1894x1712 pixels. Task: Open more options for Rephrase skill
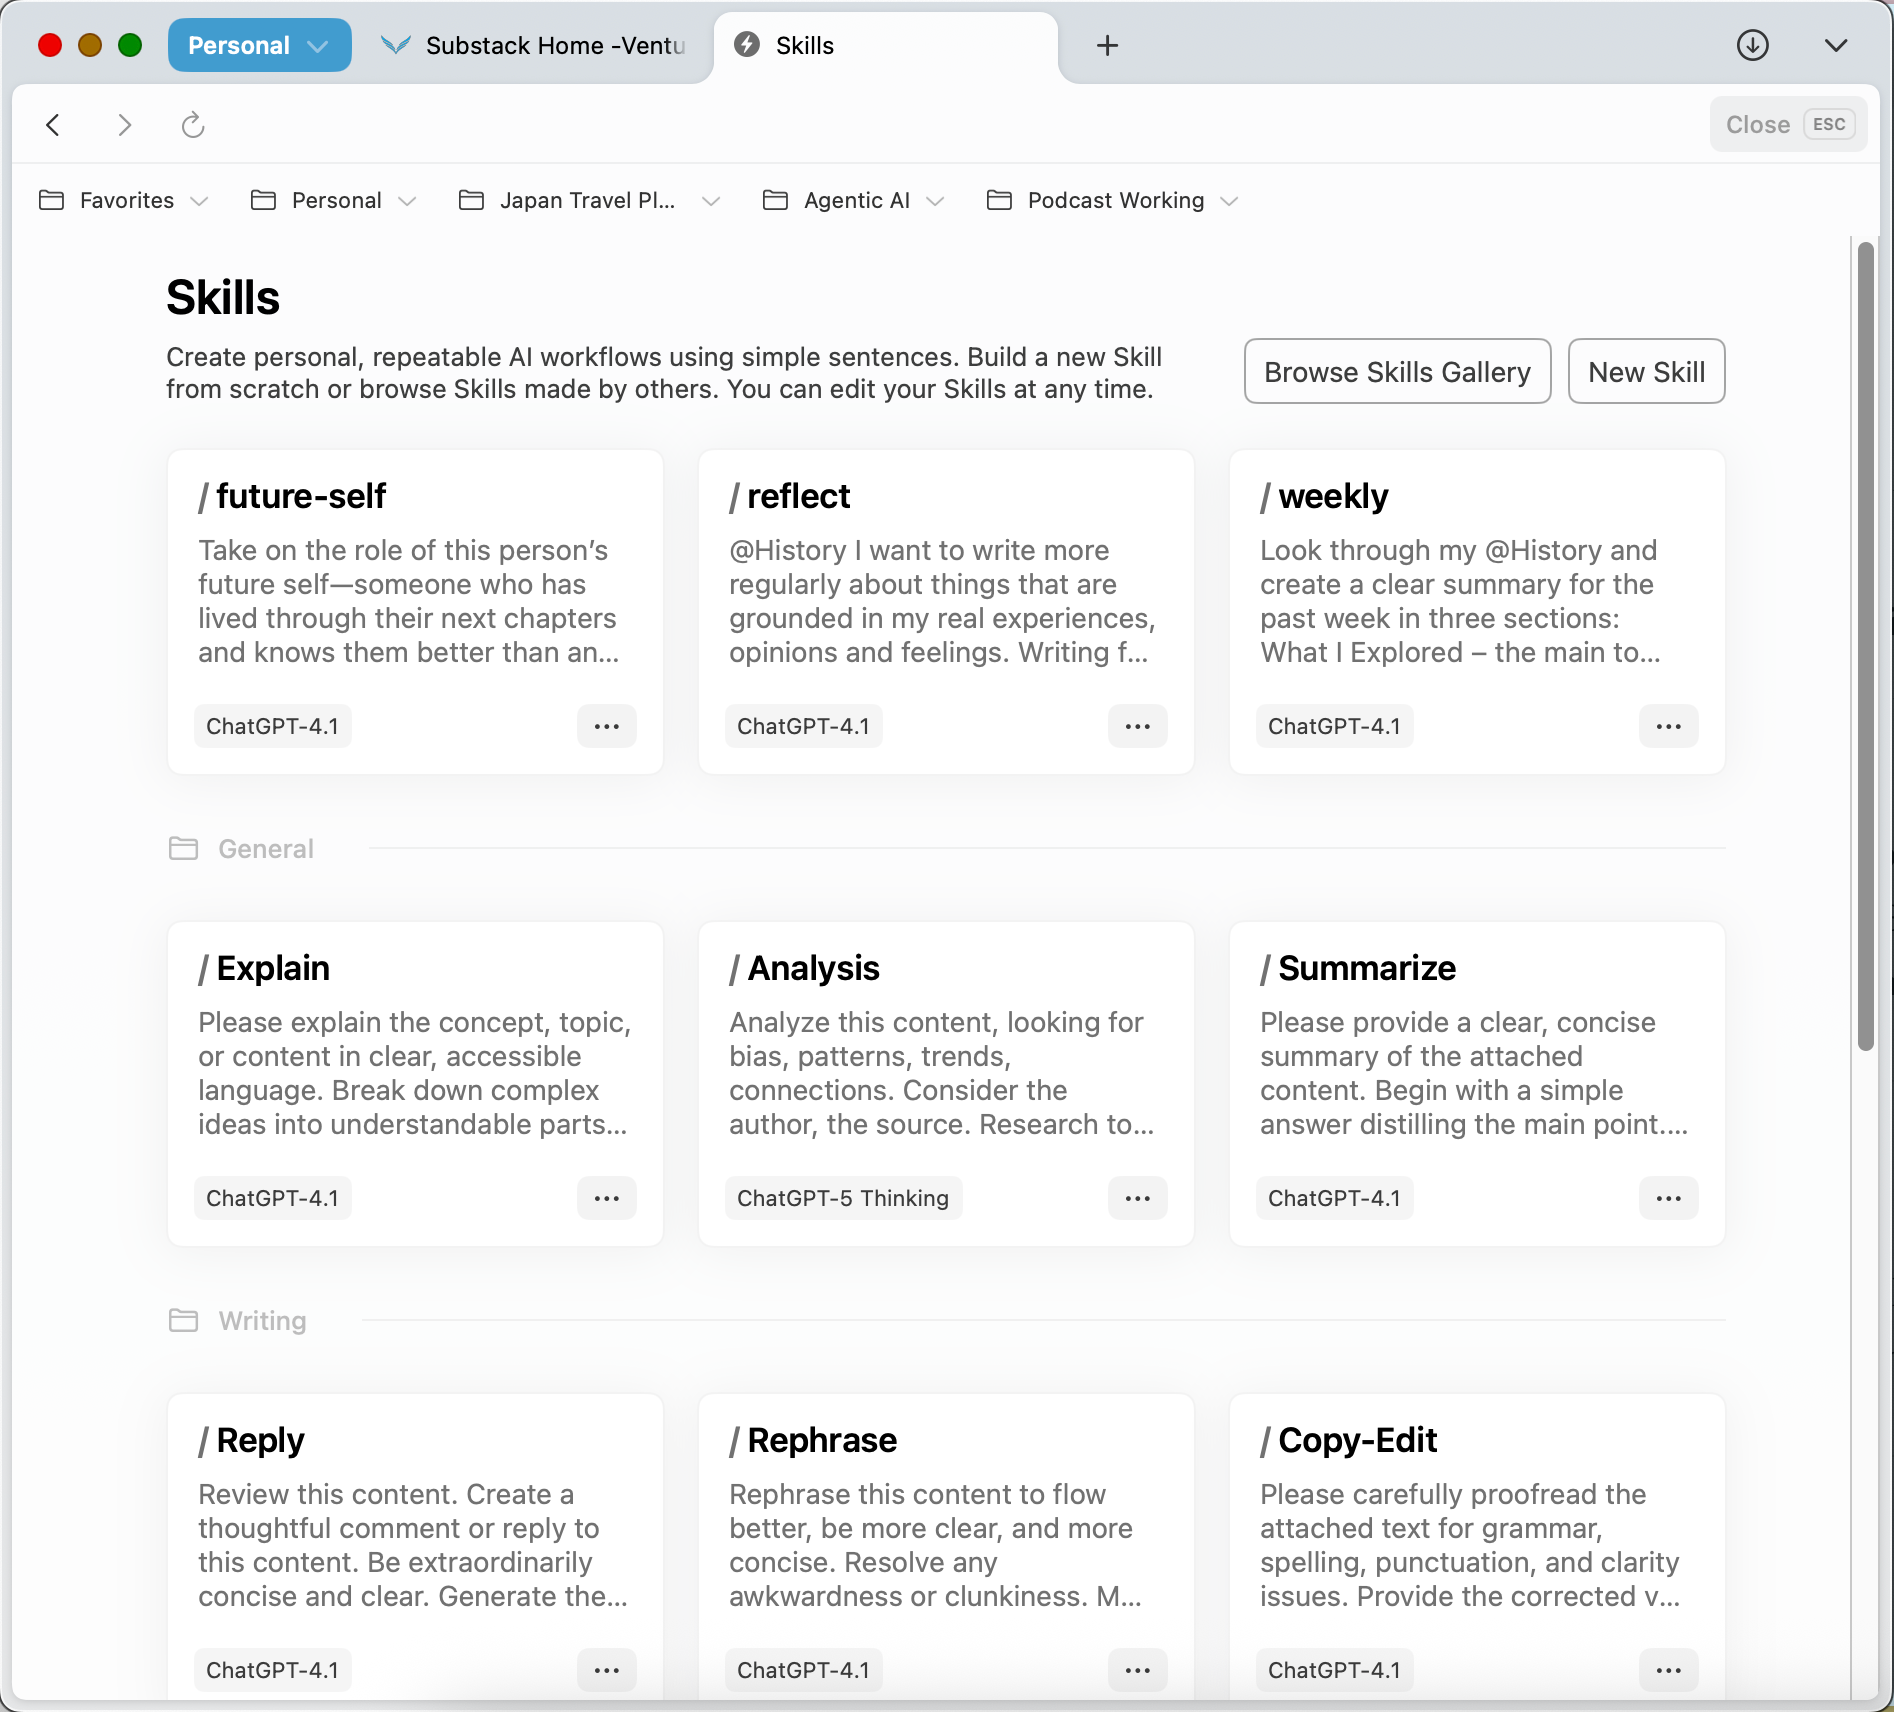[x=1138, y=1671]
